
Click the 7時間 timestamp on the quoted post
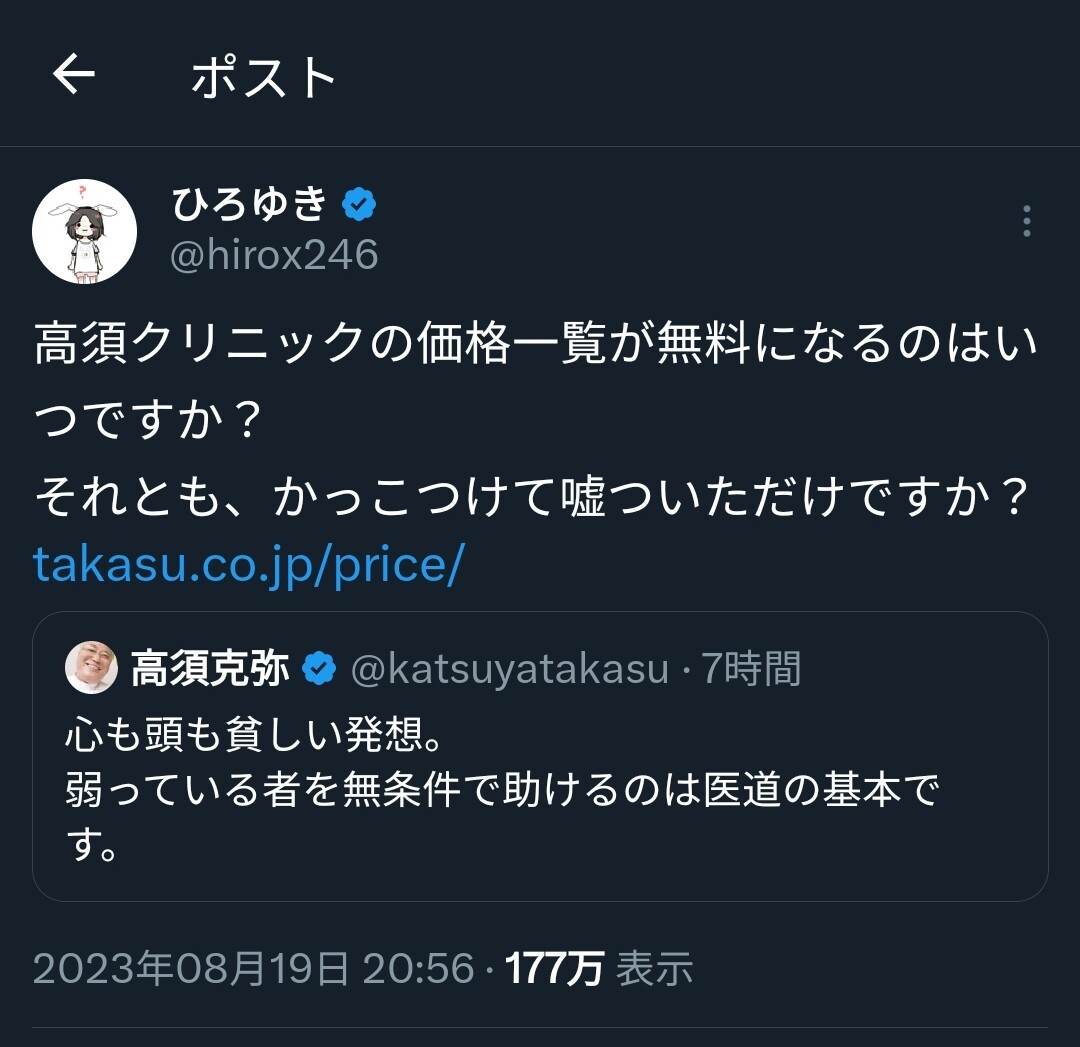click(x=751, y=669)
